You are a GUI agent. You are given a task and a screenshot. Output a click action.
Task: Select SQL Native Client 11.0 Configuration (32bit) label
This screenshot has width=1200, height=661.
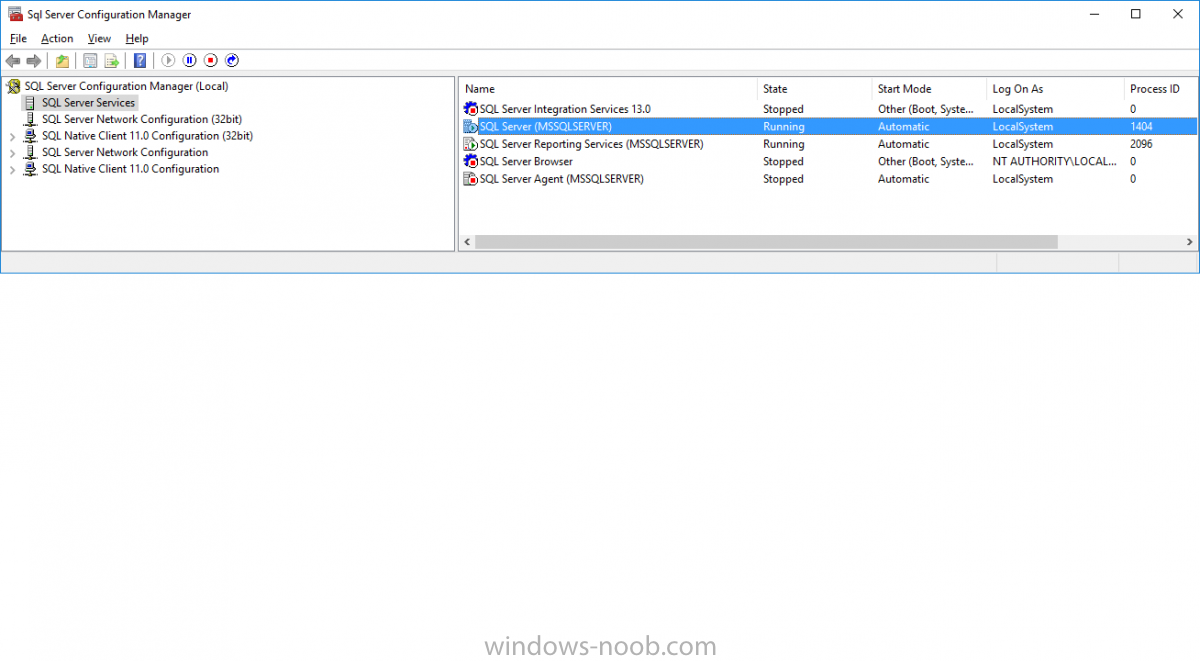147,136
